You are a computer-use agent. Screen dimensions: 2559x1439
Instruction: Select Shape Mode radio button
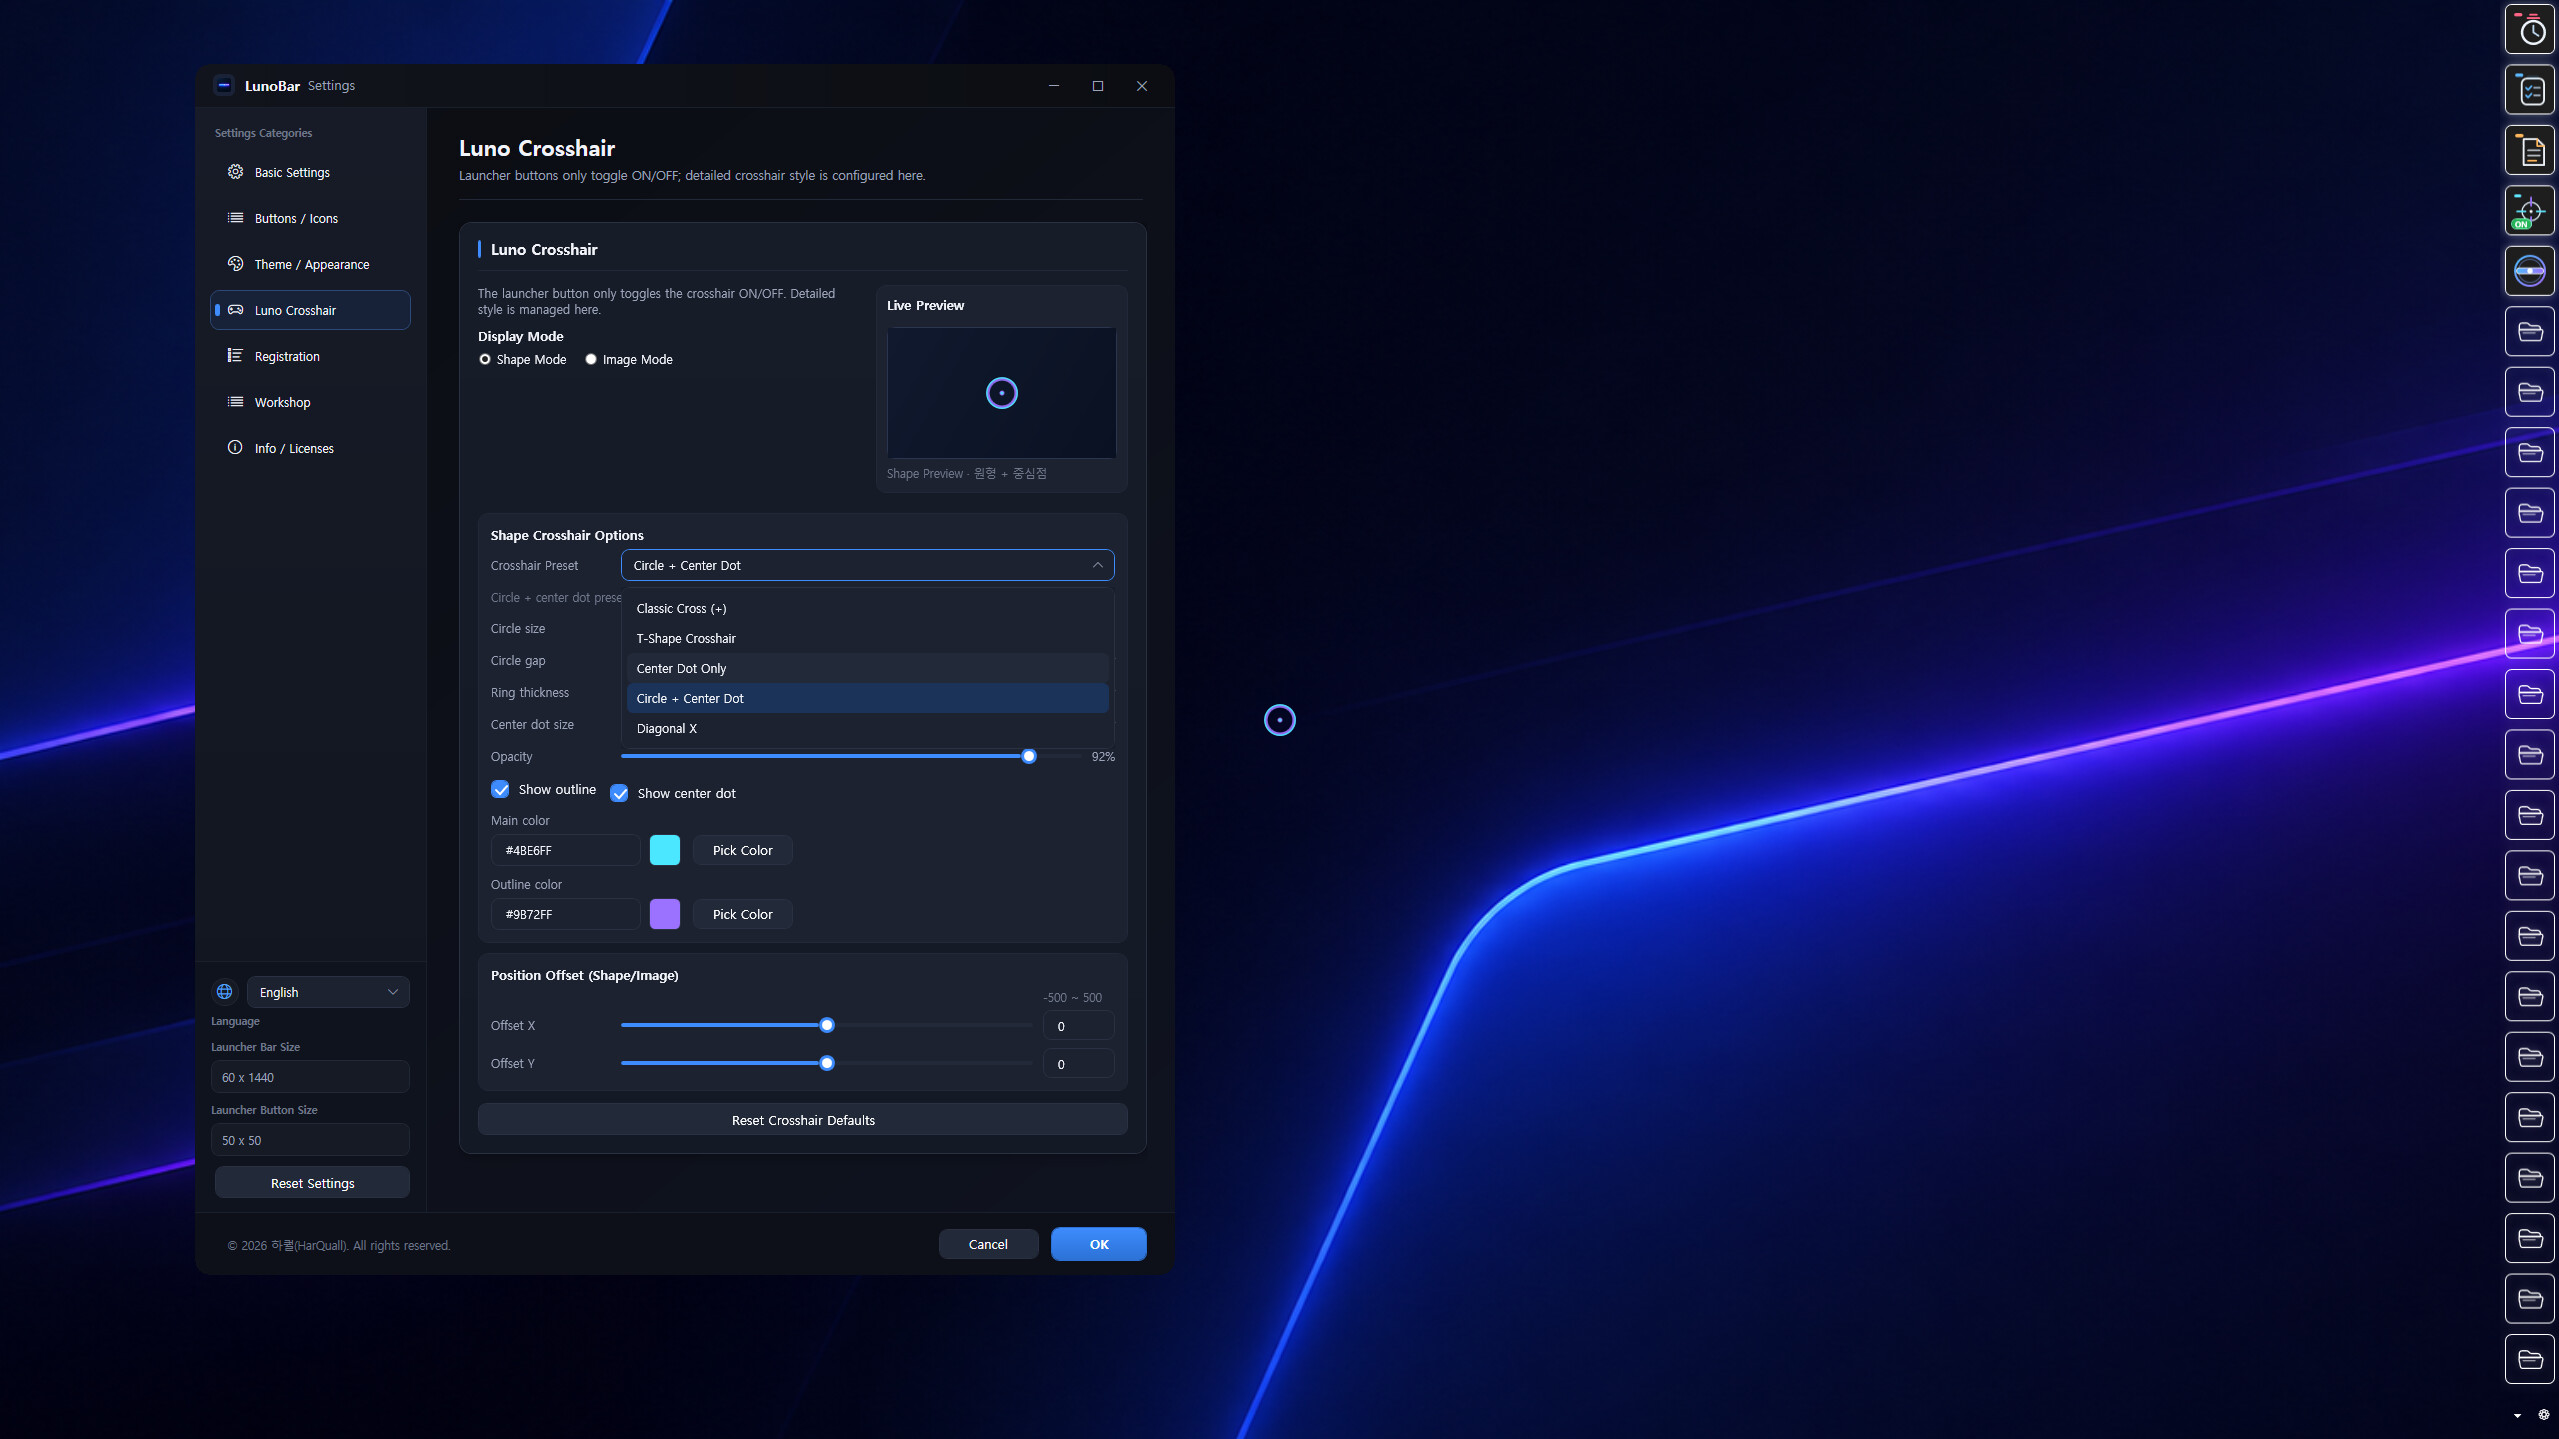(x=485, y=360)
